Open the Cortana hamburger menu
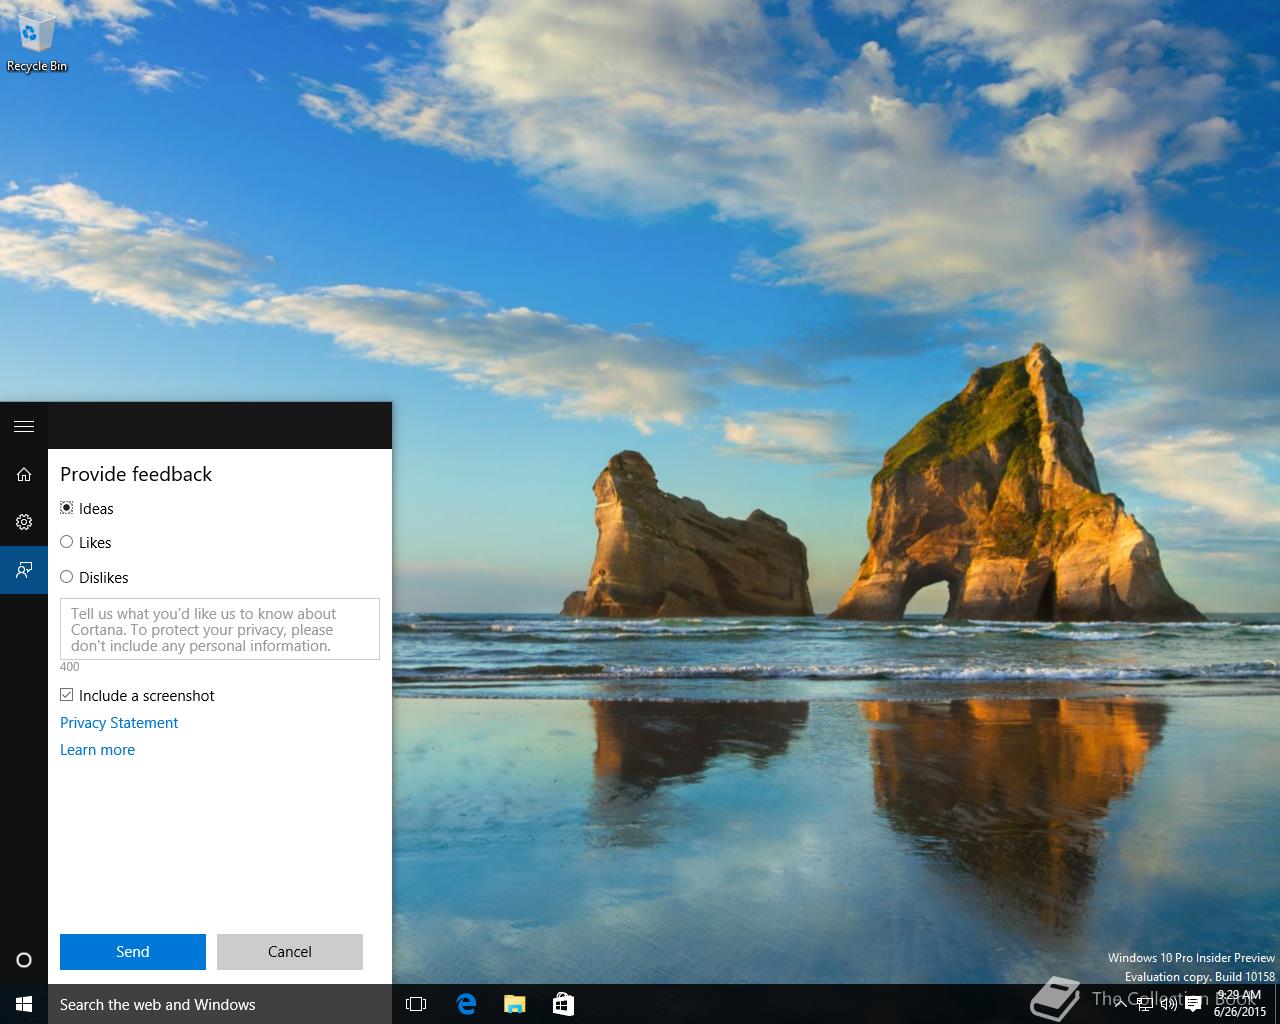 point(24,426)
